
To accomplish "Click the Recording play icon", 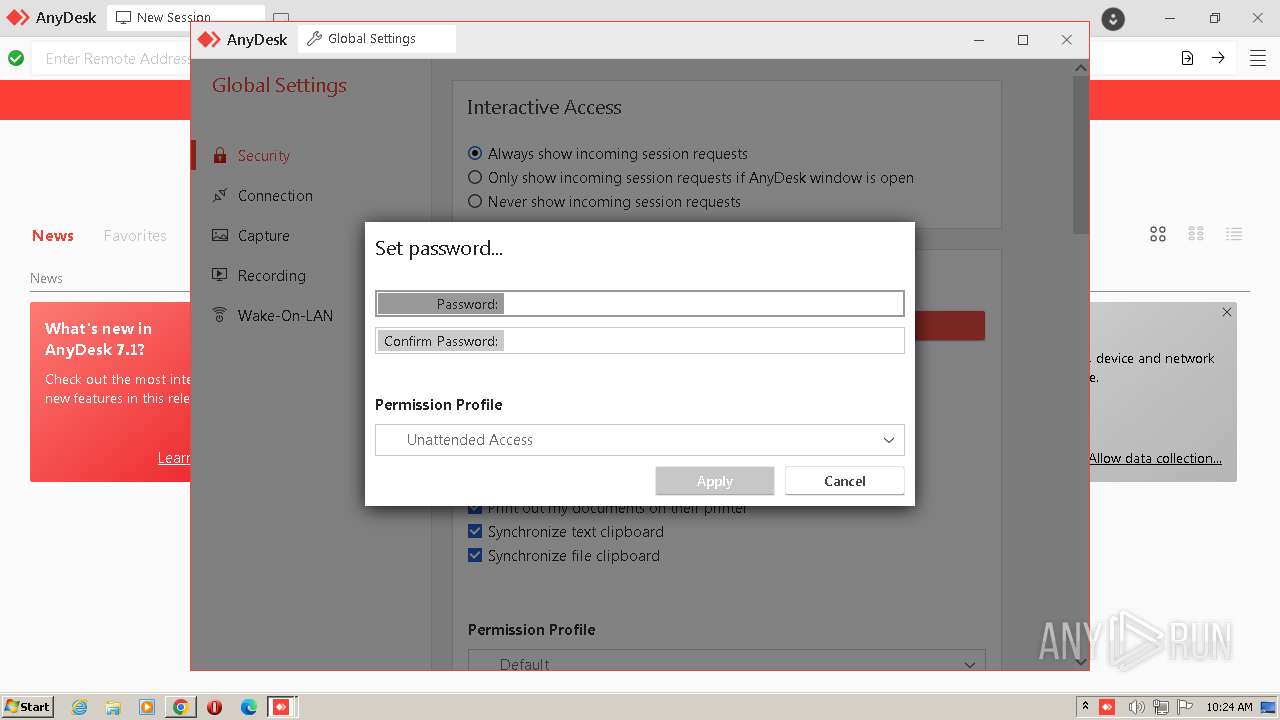I will (220, 276).
